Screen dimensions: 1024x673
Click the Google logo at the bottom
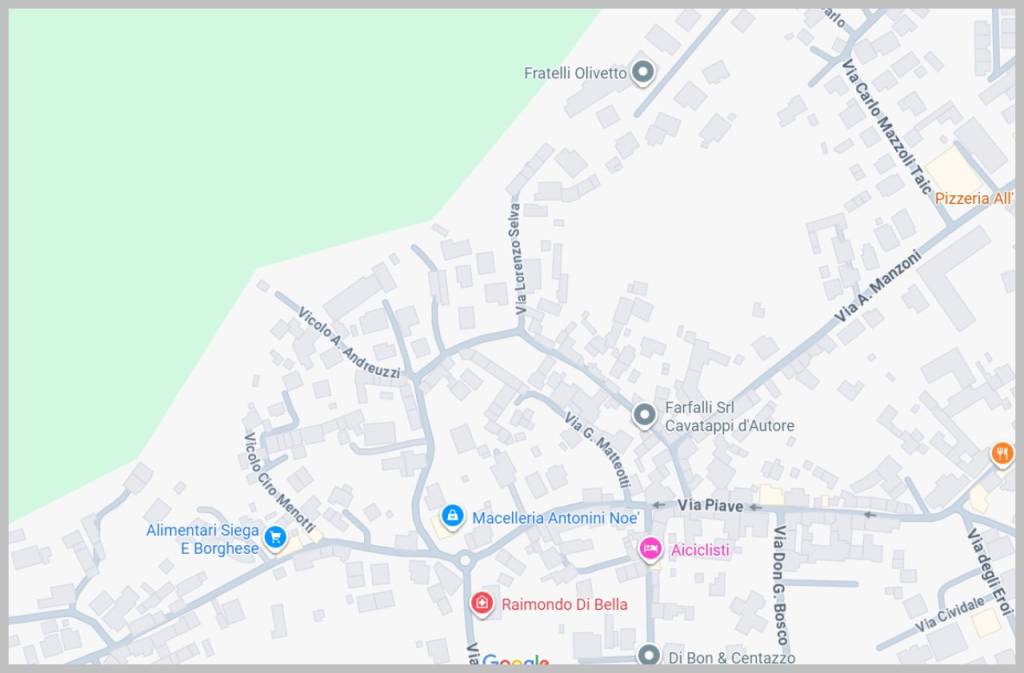click(x=516, y=662)
